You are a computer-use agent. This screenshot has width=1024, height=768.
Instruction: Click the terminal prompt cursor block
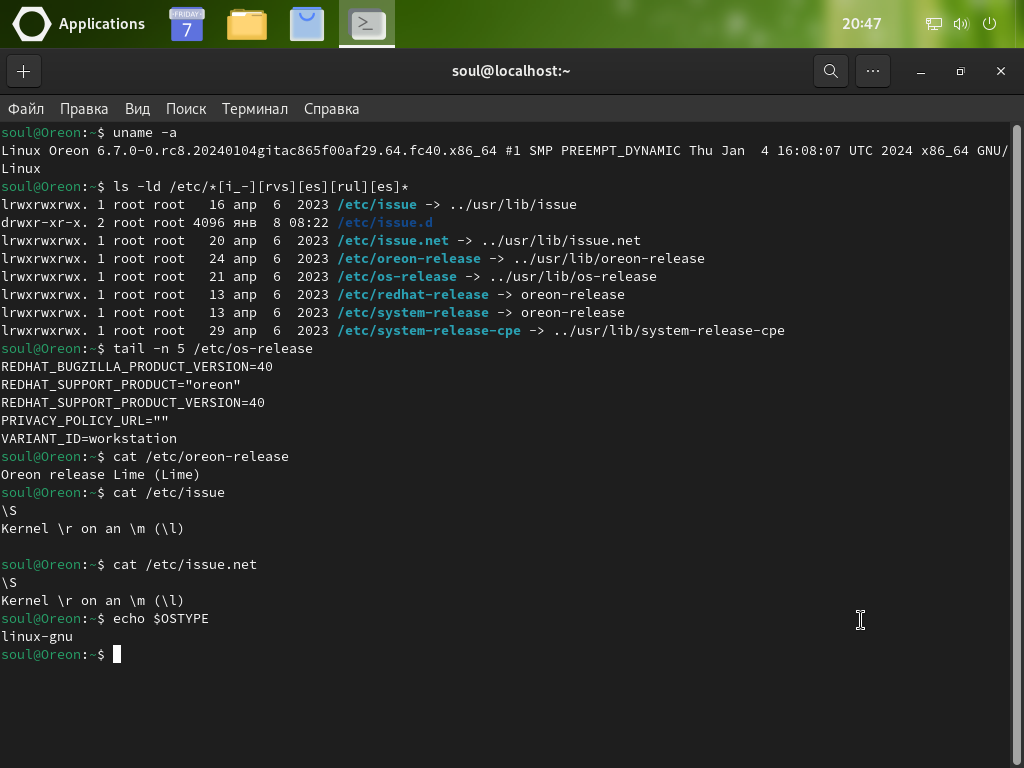pos(117,654)
